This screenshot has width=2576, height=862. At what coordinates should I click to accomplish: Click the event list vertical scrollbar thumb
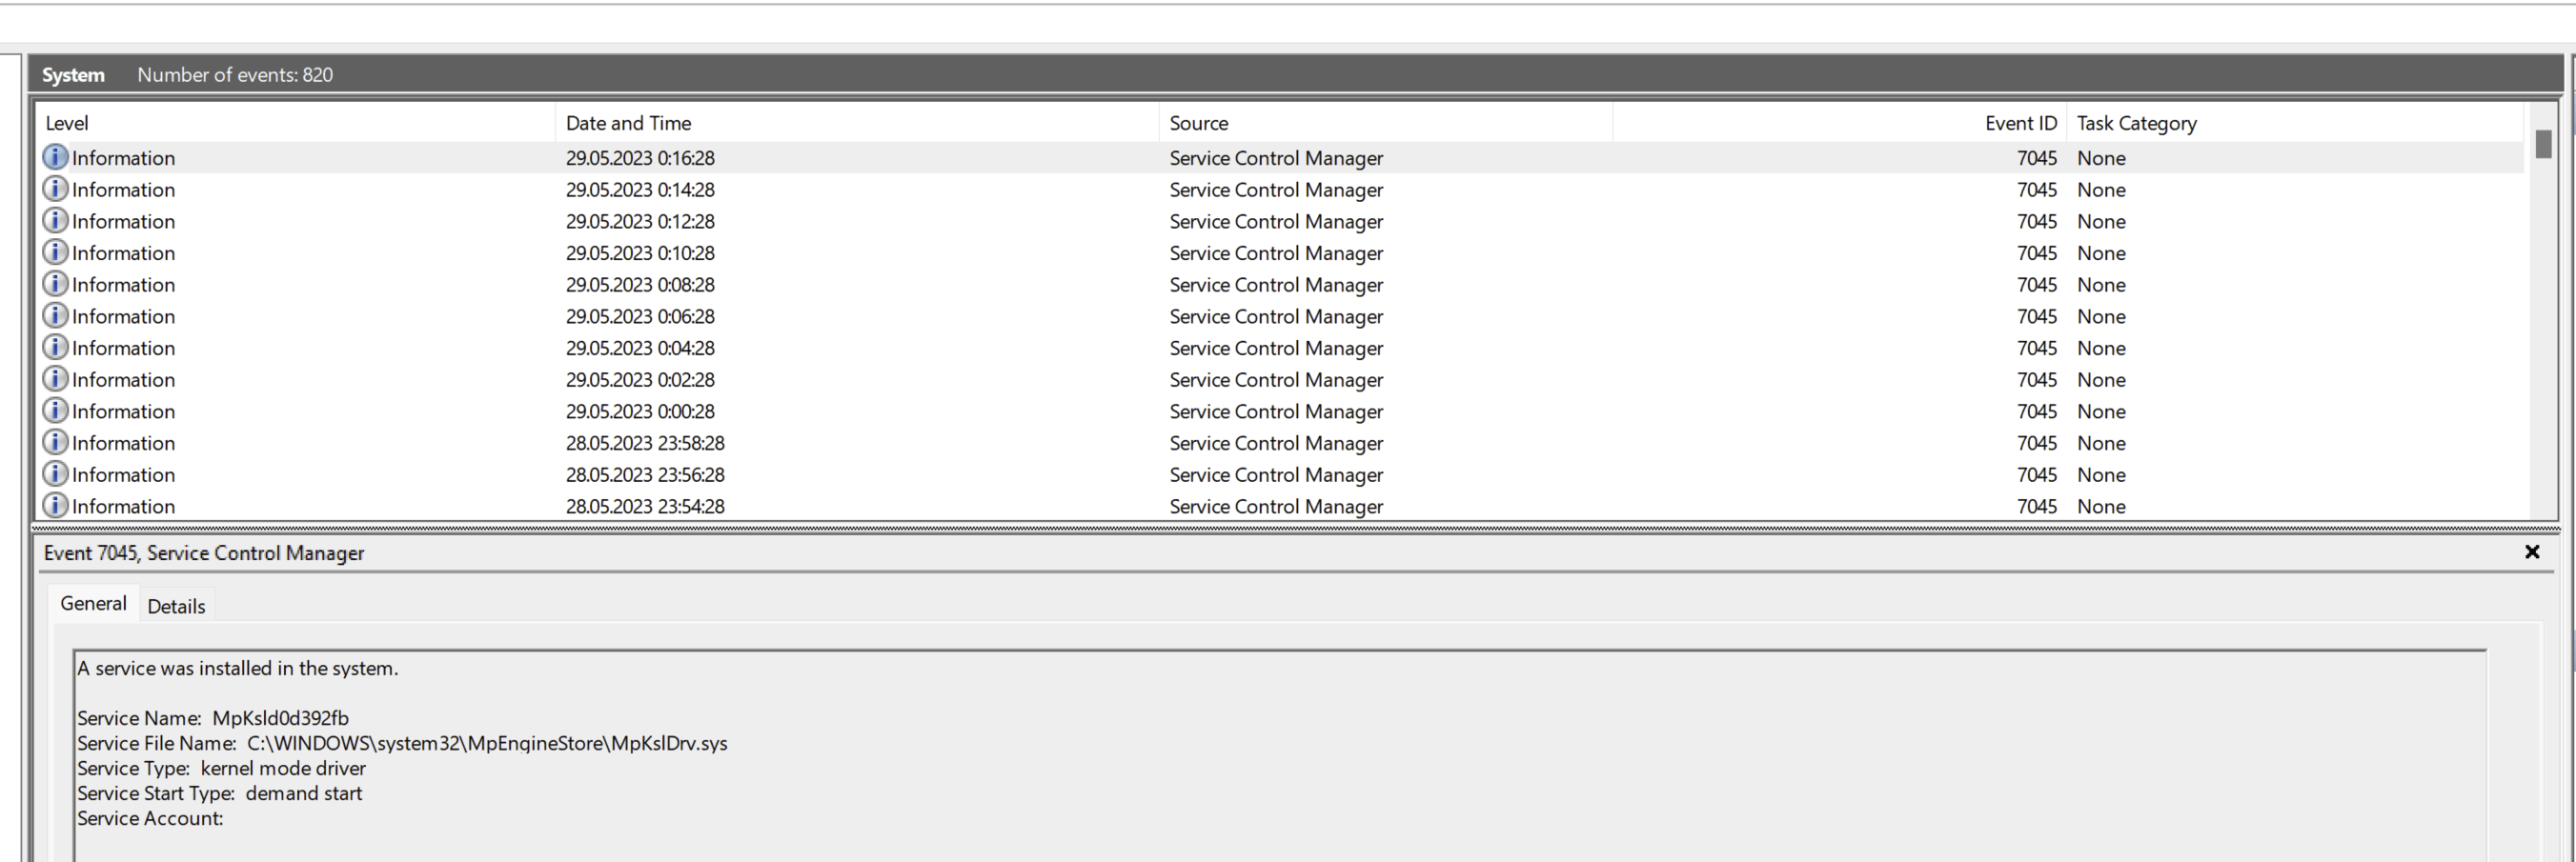2544,144
